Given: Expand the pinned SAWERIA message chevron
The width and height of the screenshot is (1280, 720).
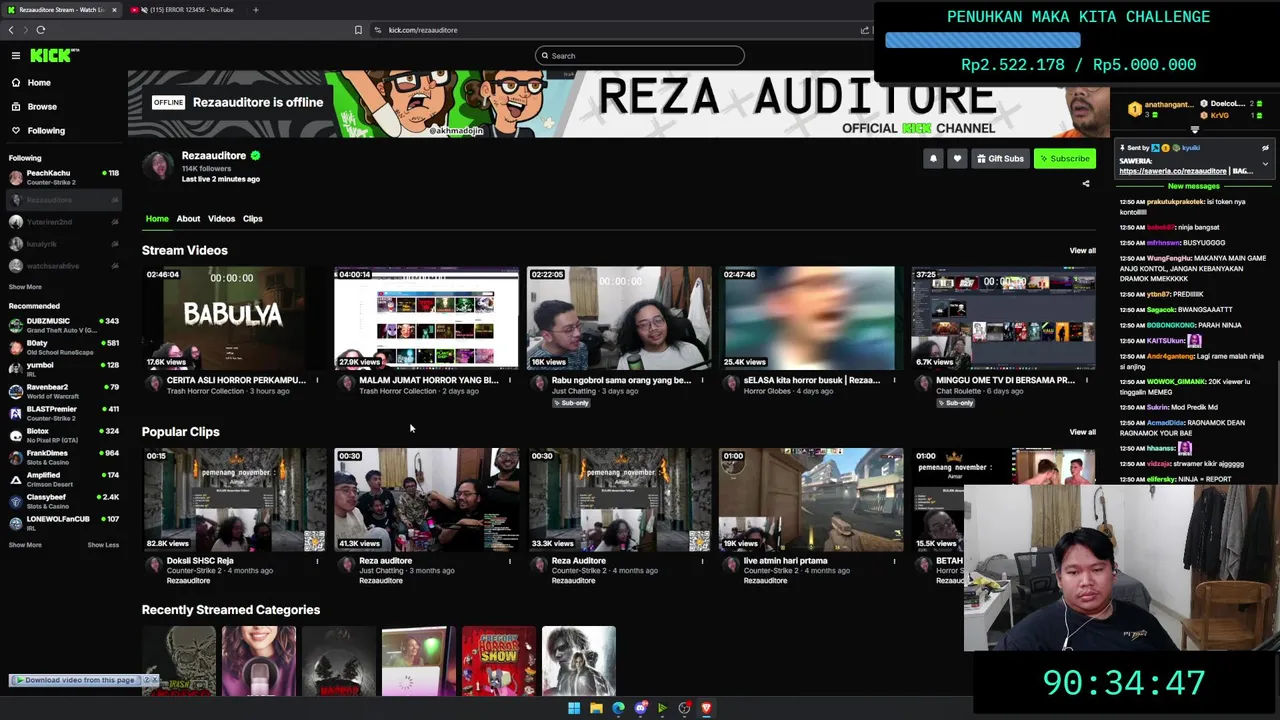Looking at the screenshot, I should (x=1265, y=164).
